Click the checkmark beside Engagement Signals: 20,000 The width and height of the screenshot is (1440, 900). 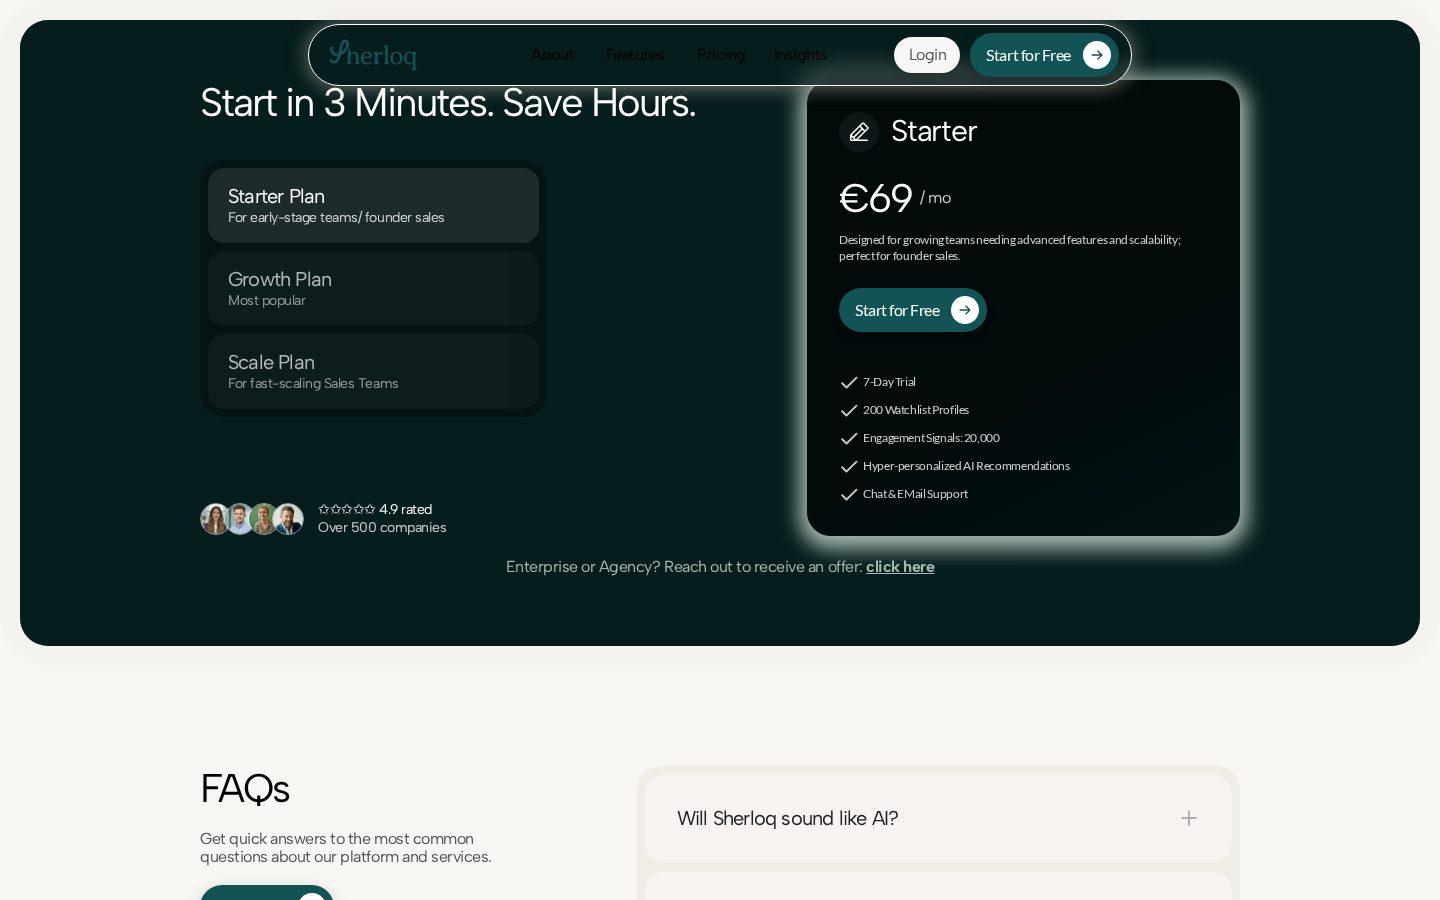(x=849, y=439)
